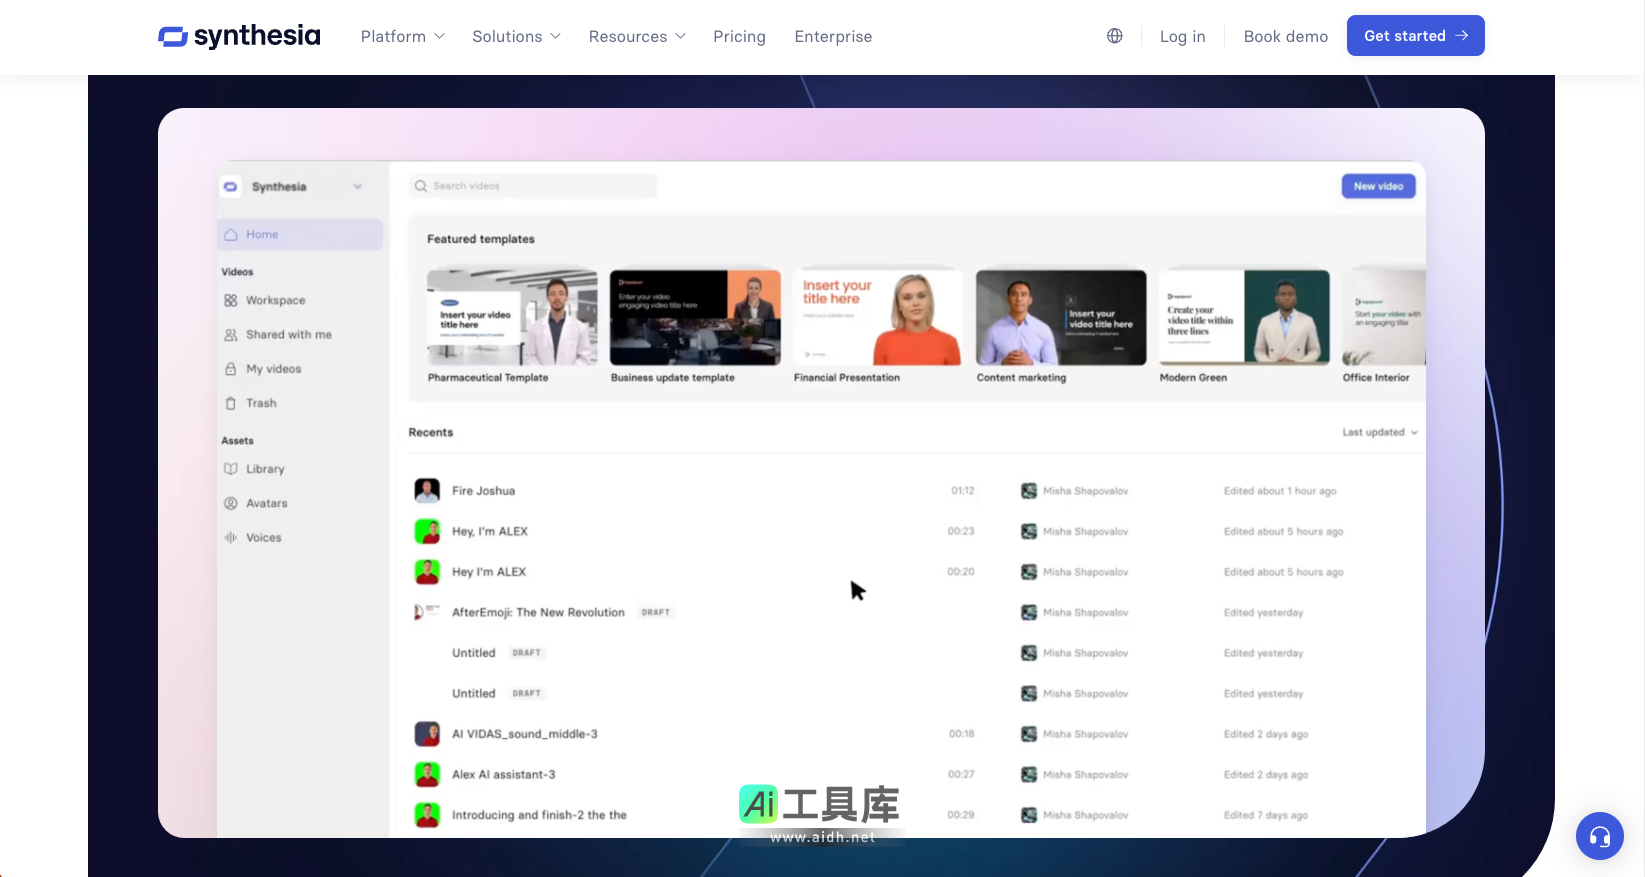Go to the Pricing page
The height and width of the screenshot is (877, 1645).
click(739, 36)
